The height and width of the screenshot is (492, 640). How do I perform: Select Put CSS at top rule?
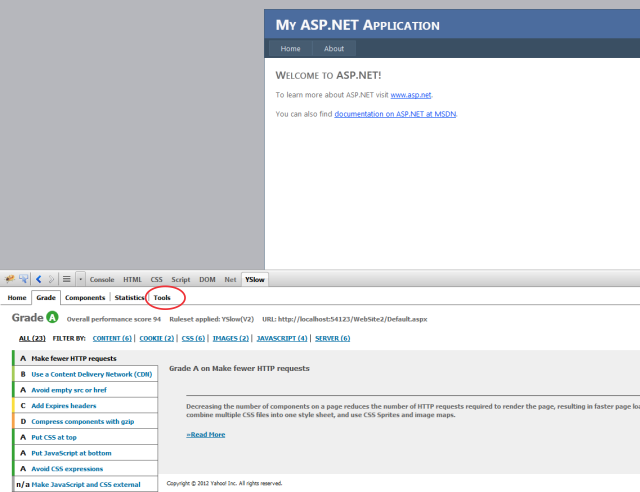click(85, 437)
